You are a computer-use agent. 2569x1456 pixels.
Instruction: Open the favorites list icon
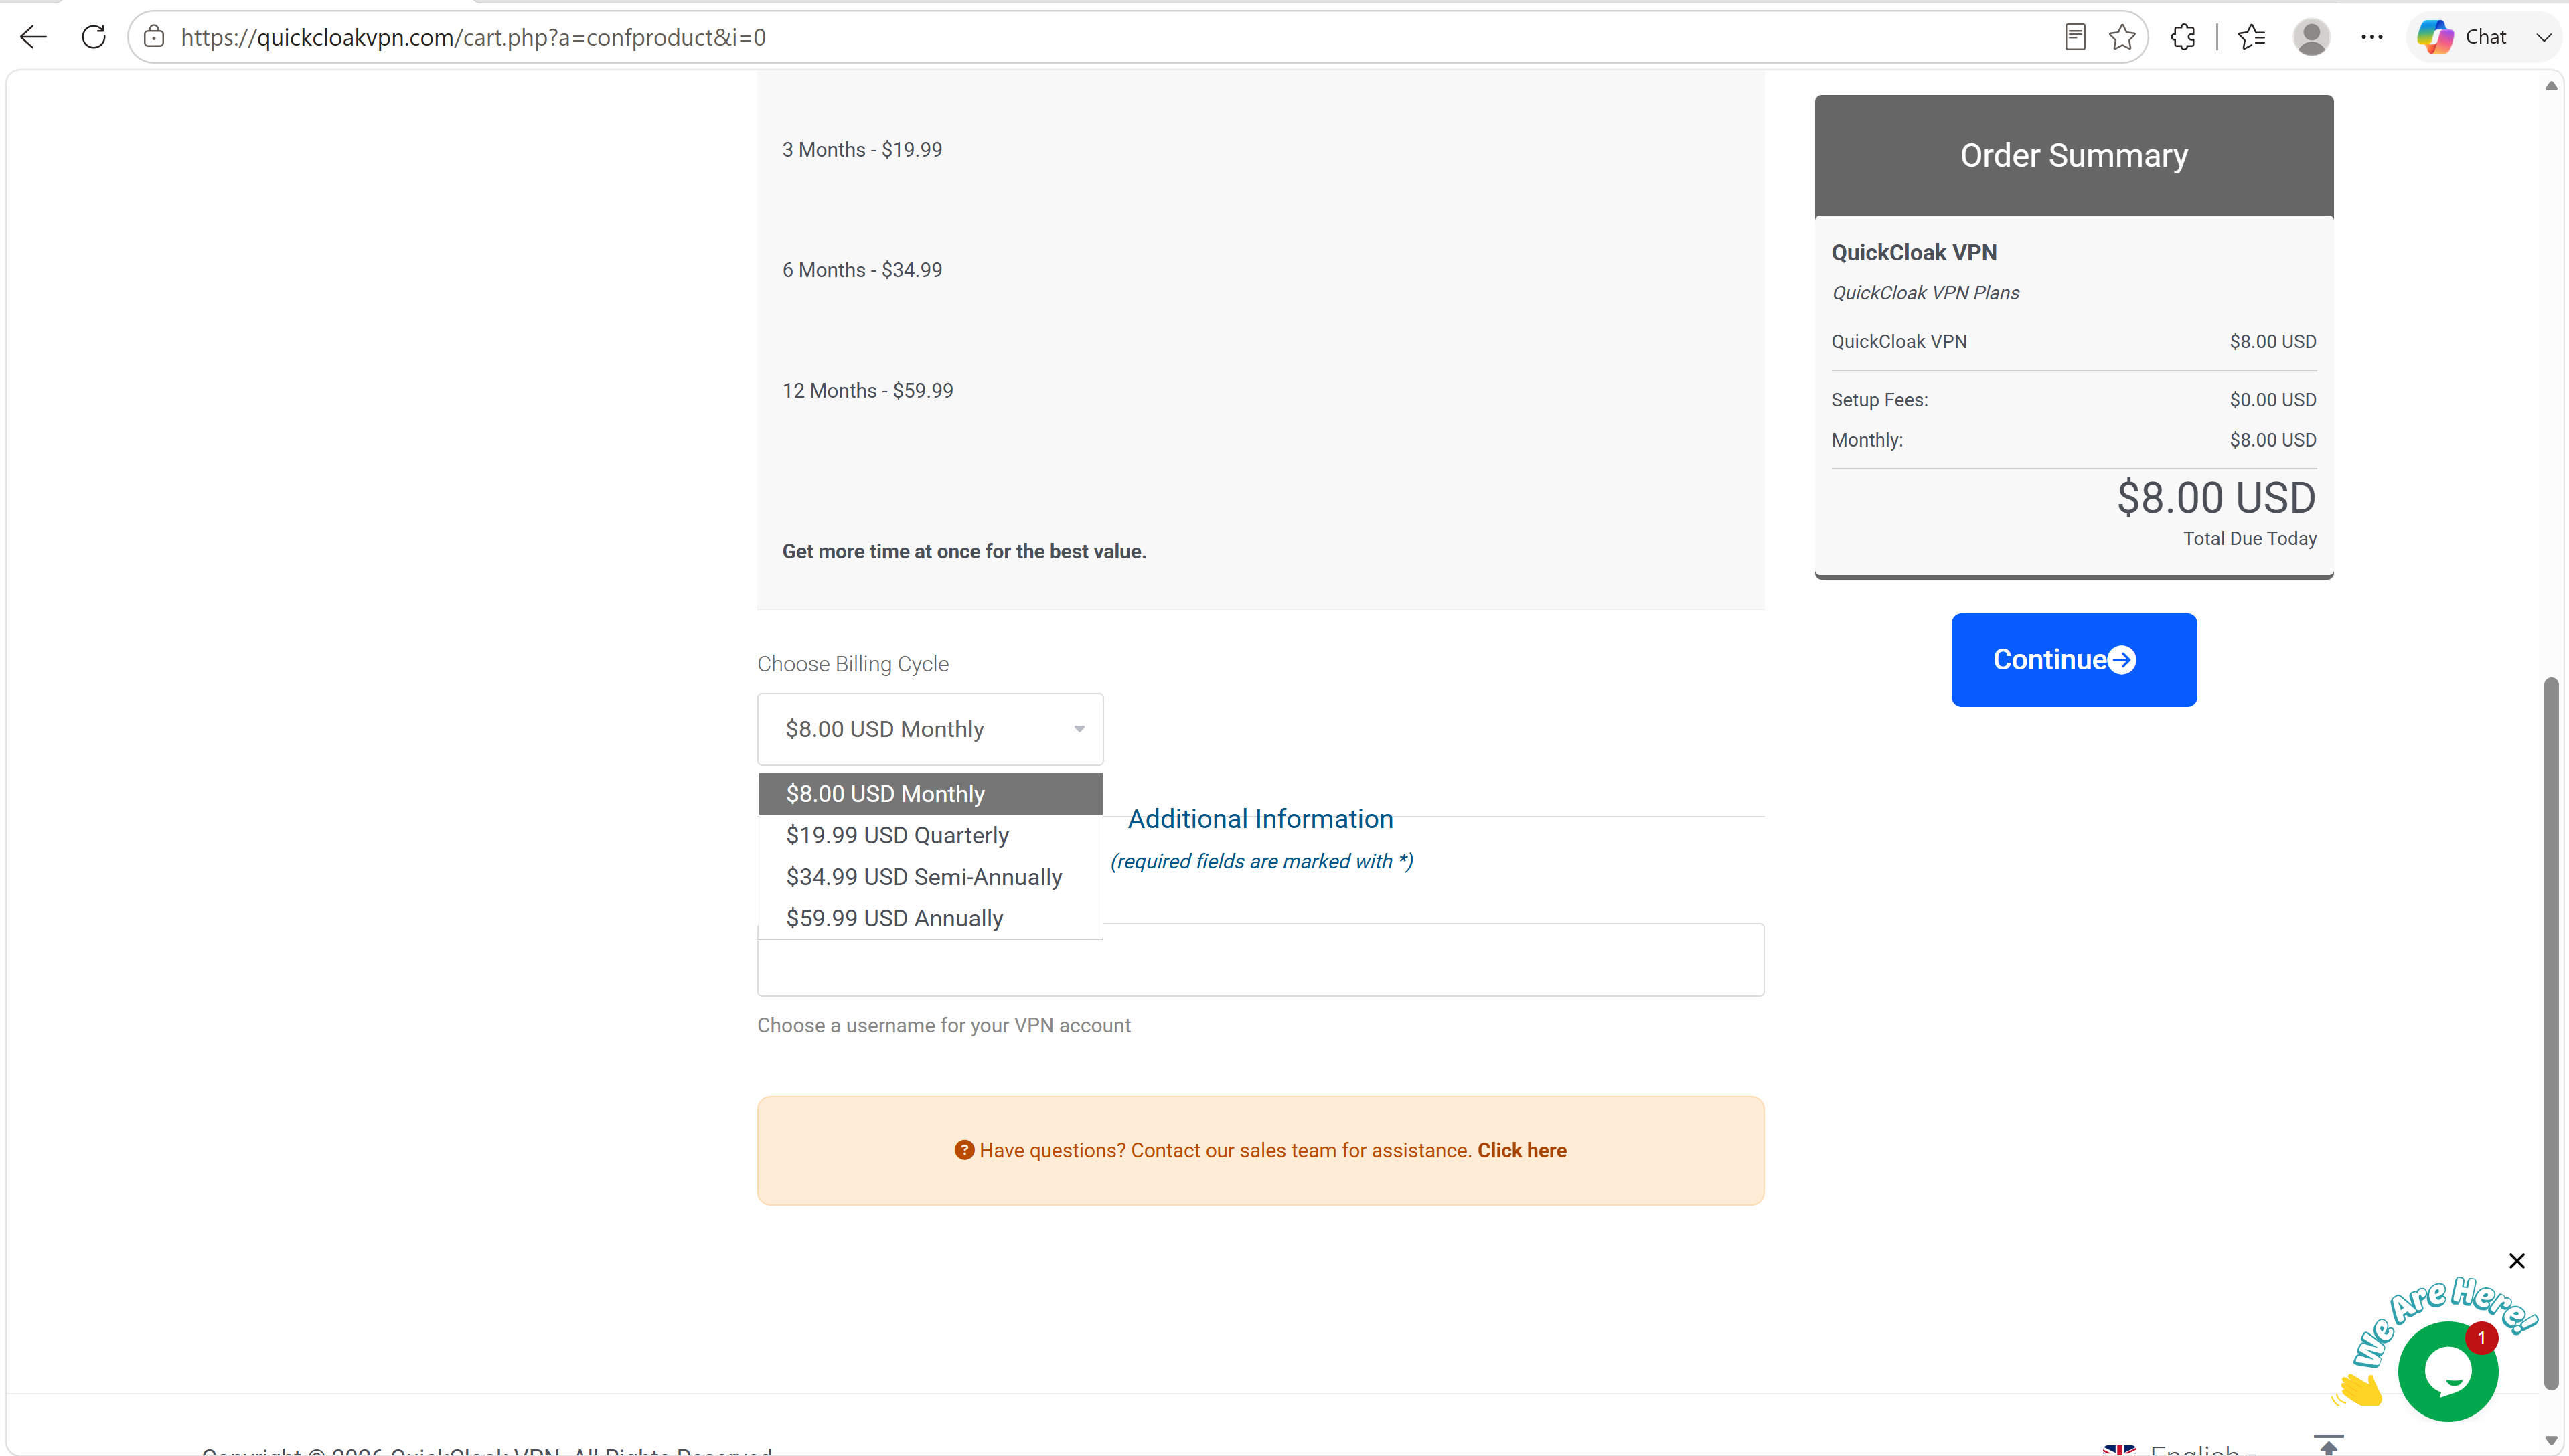click(2252, 37)
